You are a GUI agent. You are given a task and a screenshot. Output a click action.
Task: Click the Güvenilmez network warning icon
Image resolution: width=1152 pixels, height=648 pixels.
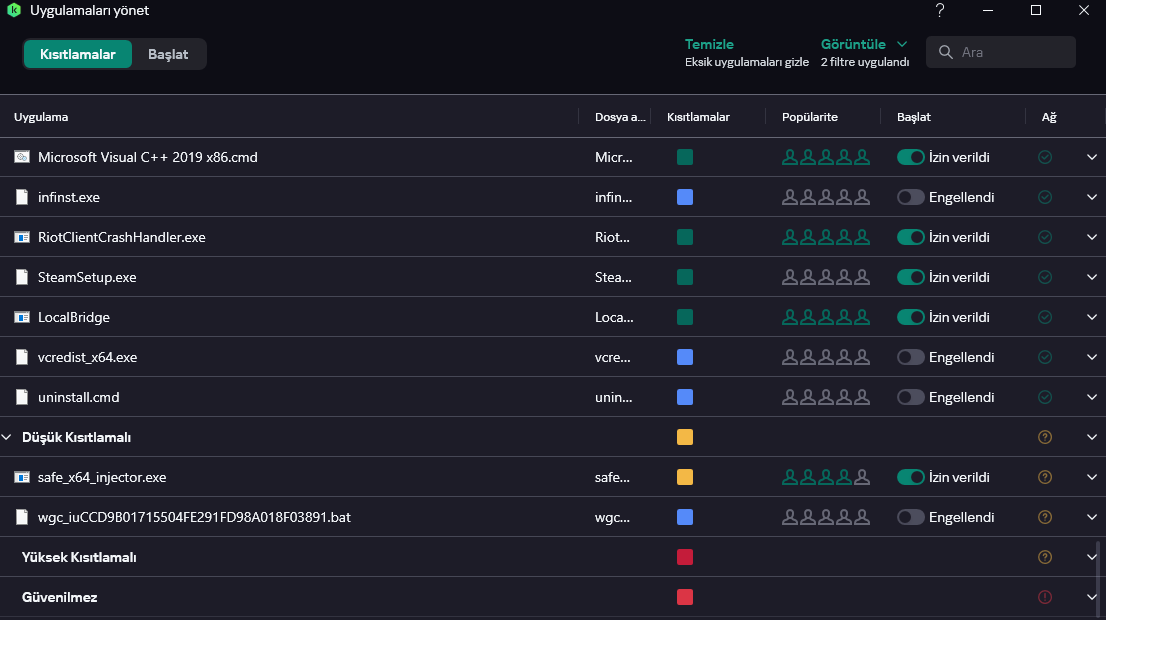click(x=1045, y=597)
